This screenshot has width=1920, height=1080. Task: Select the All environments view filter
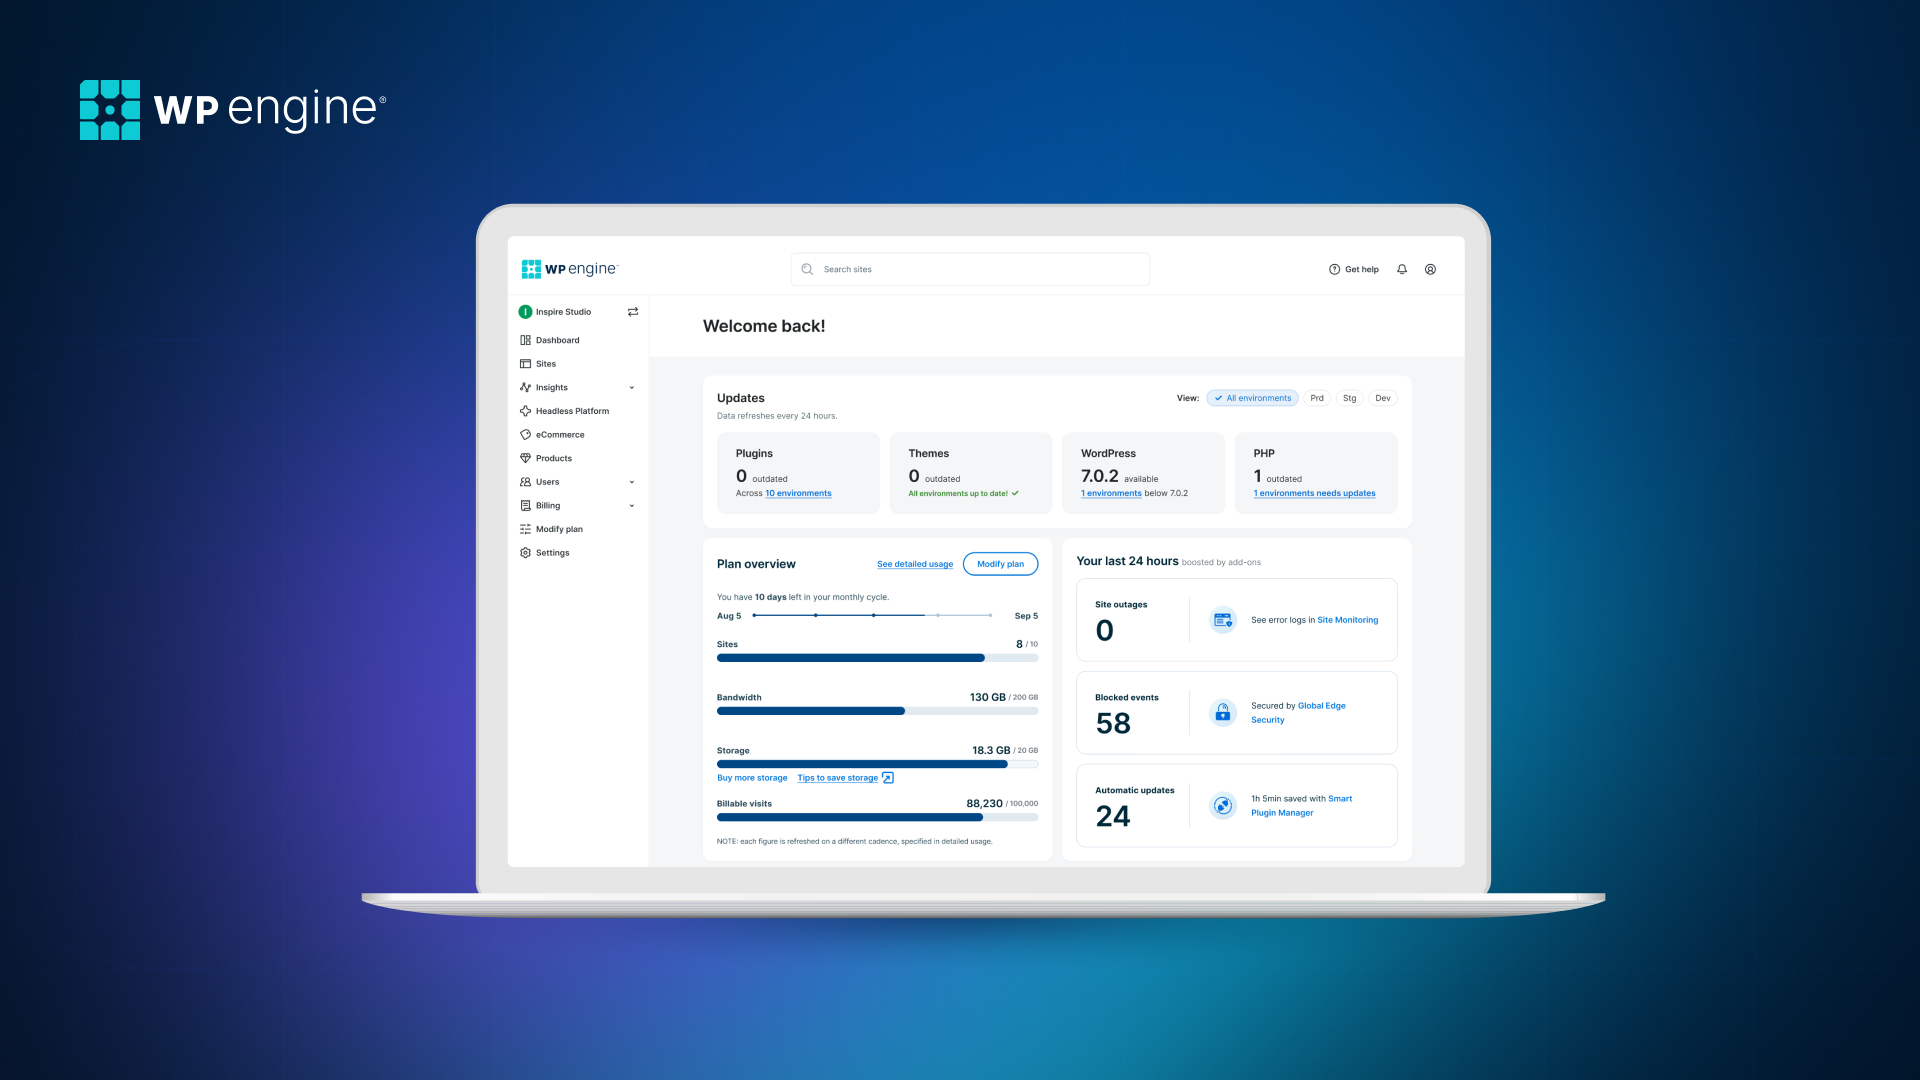[1252, 398]
